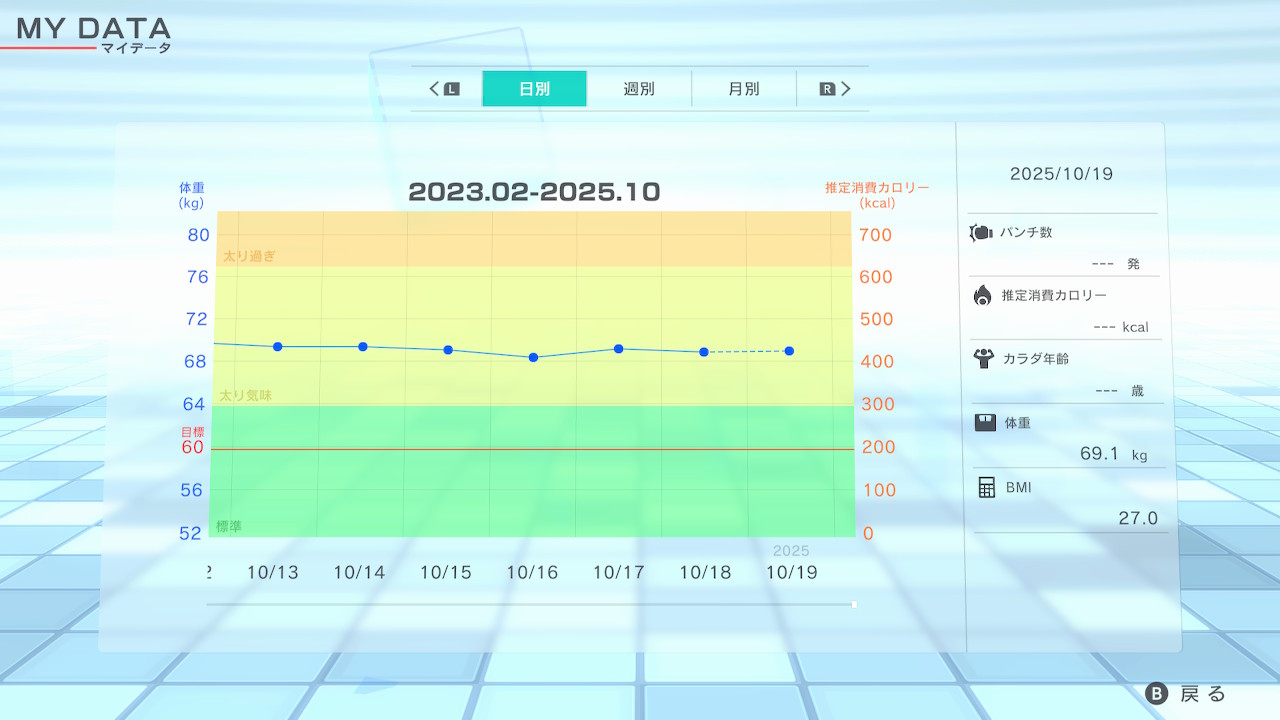
Task: Click the left chevron arrow beside L
Action: coord(435,89)
